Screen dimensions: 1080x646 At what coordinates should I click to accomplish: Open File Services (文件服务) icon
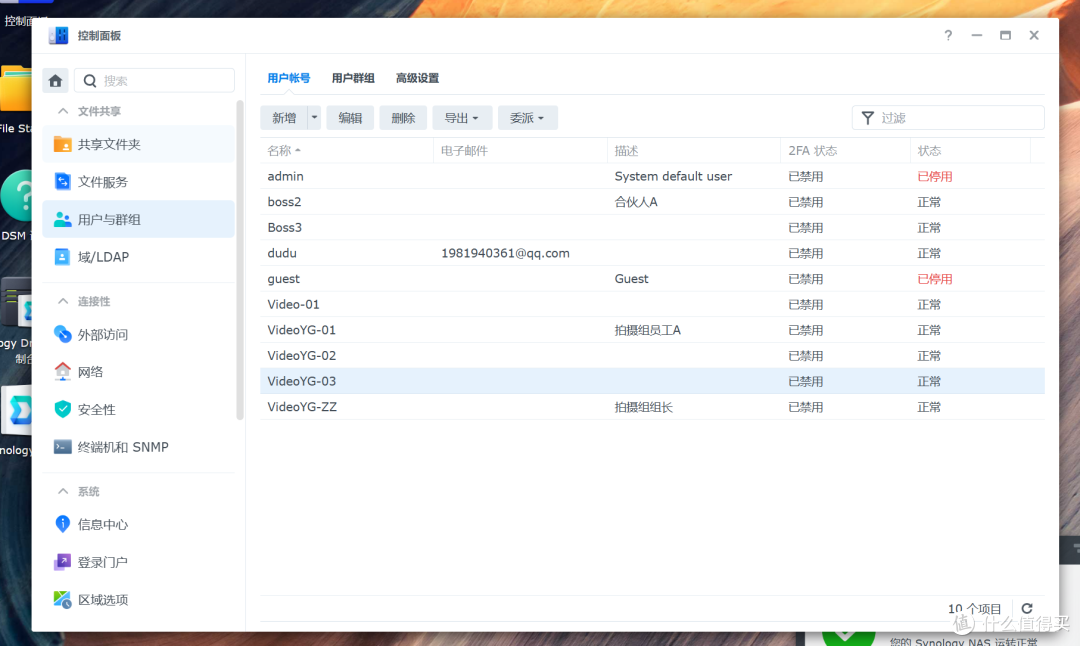(62, 182)
